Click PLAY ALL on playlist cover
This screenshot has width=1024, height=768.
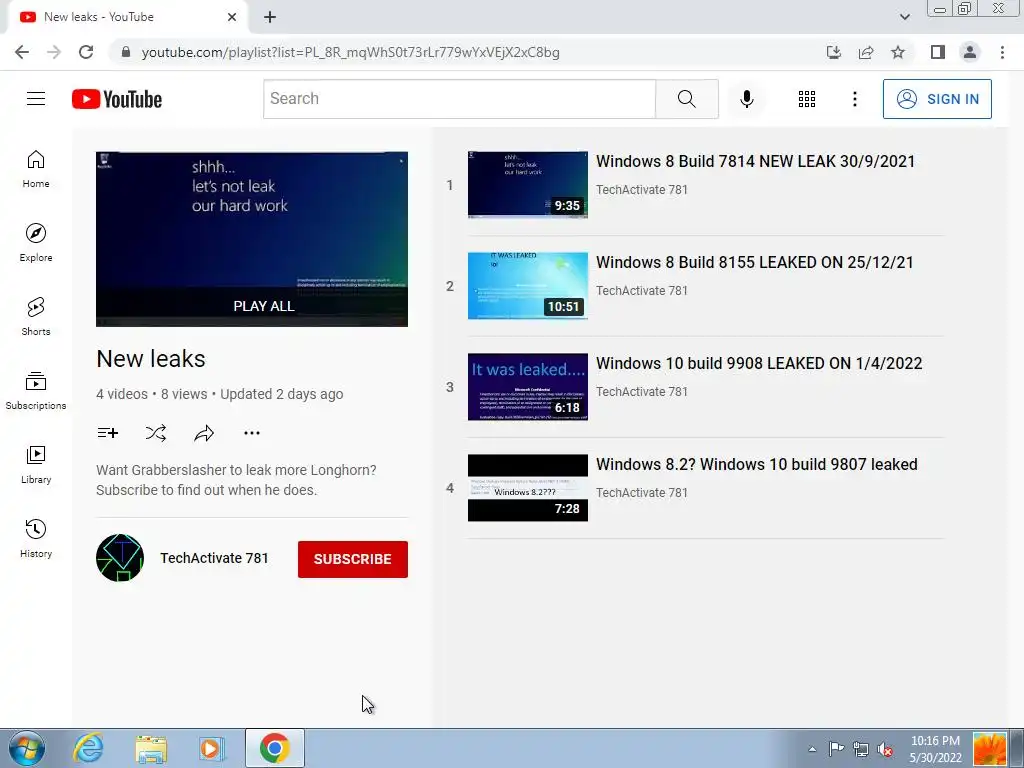point(264,306)
